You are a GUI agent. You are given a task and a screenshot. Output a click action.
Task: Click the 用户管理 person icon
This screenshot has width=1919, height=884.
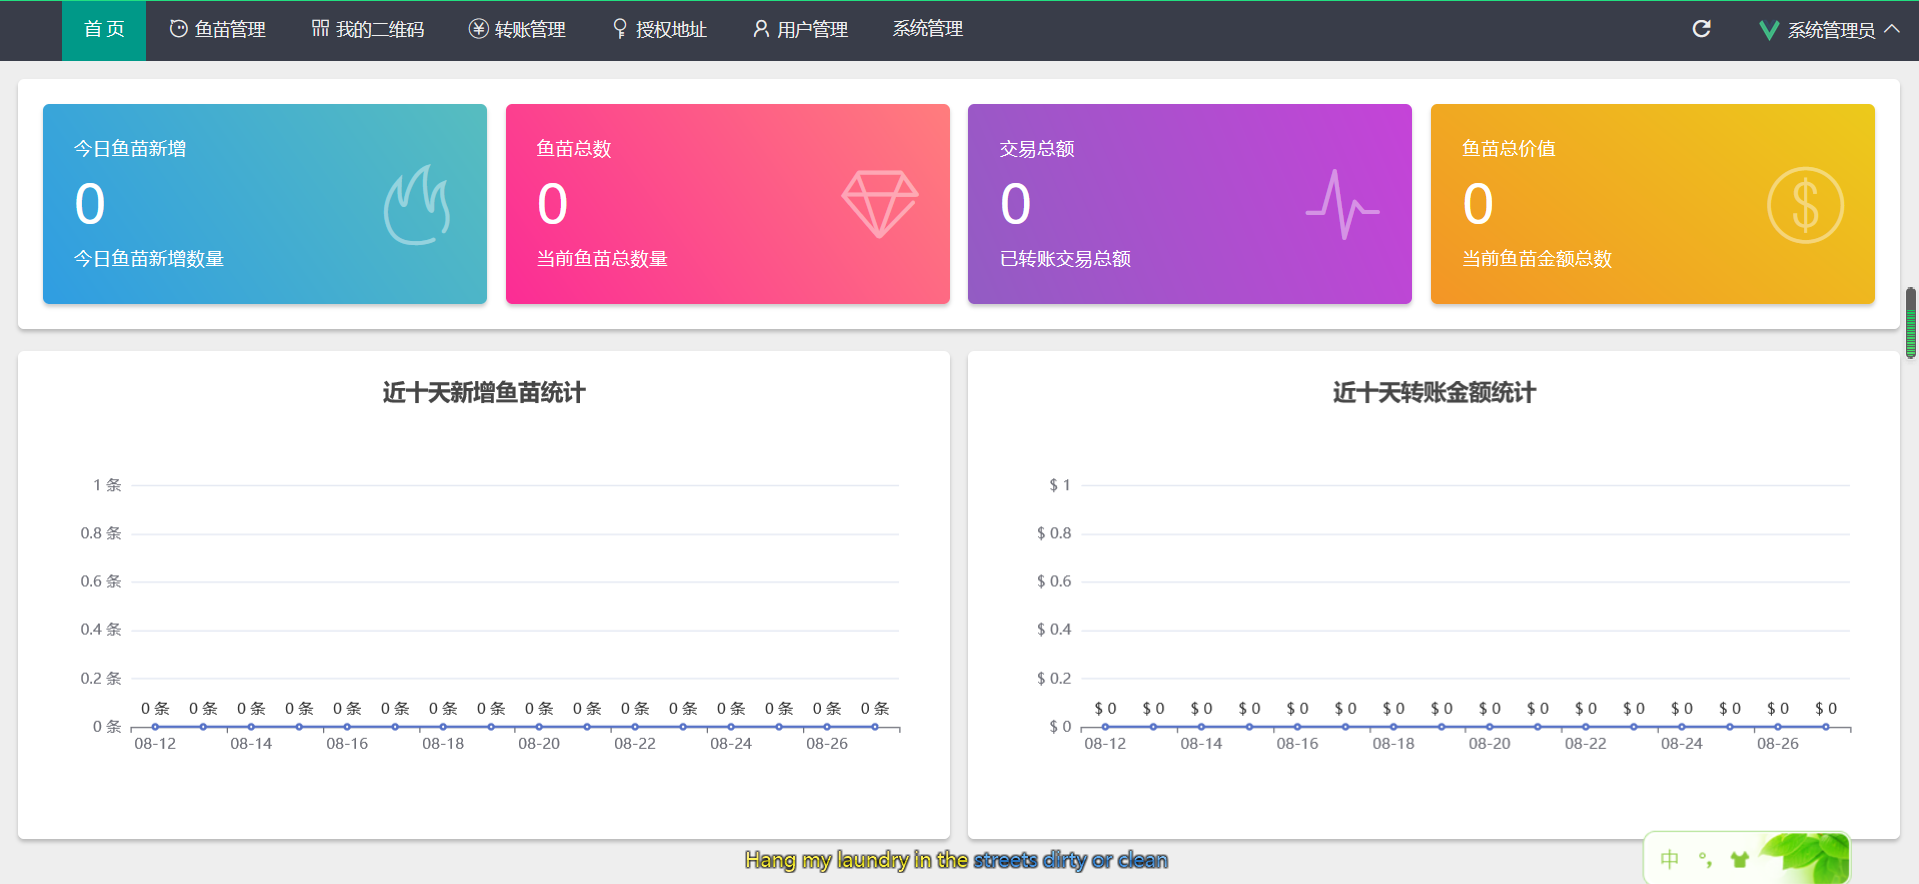coord(761,29)
